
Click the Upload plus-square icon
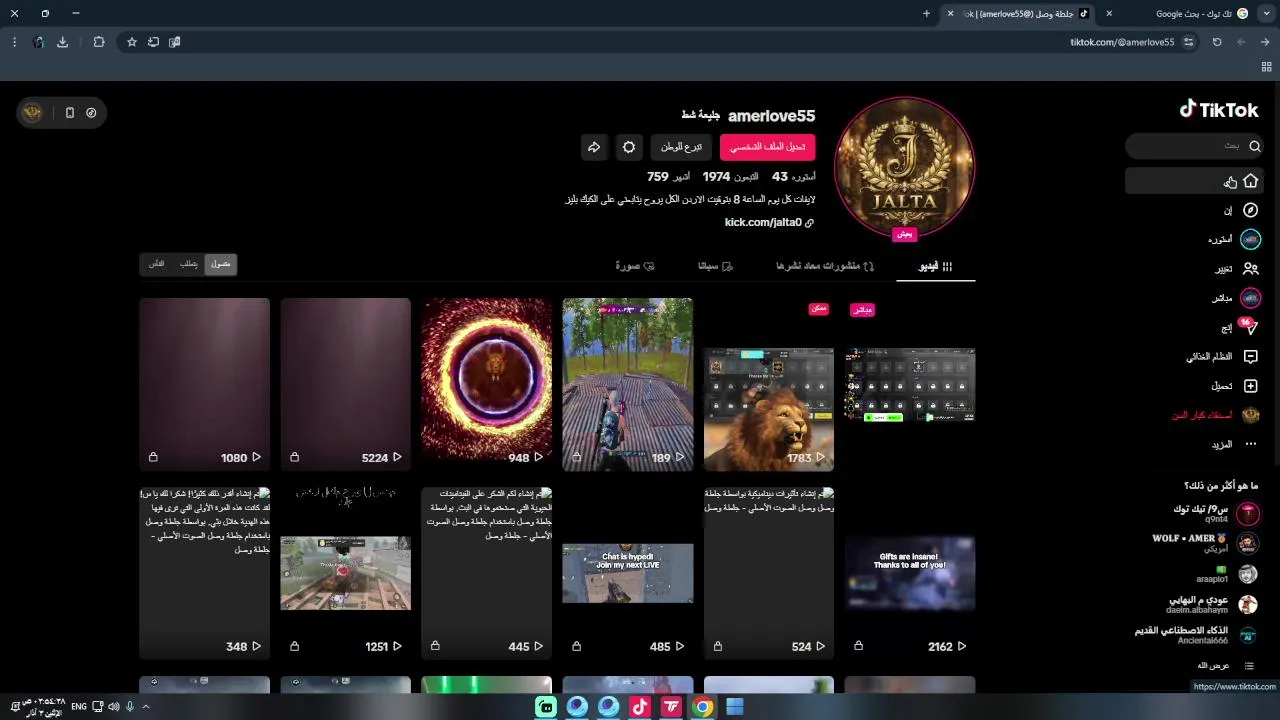(1250, 386)
